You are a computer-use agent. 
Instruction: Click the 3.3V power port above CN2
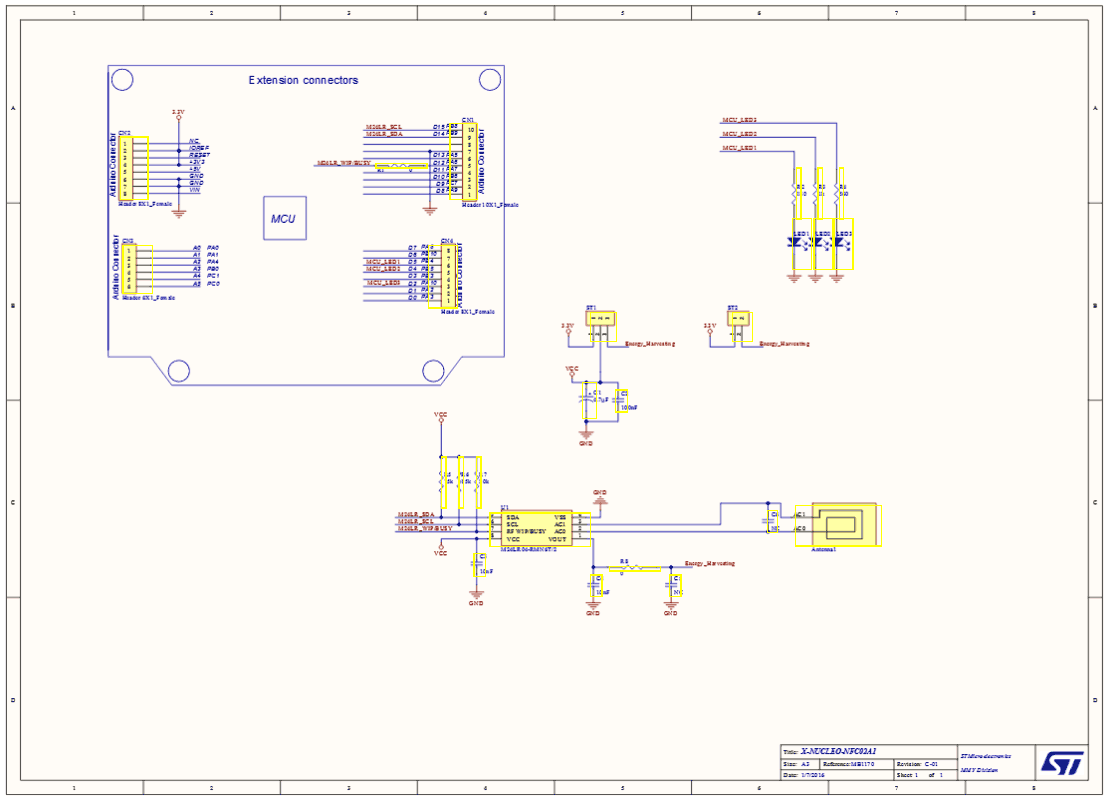pyautogui.click(x=178, y=114)
